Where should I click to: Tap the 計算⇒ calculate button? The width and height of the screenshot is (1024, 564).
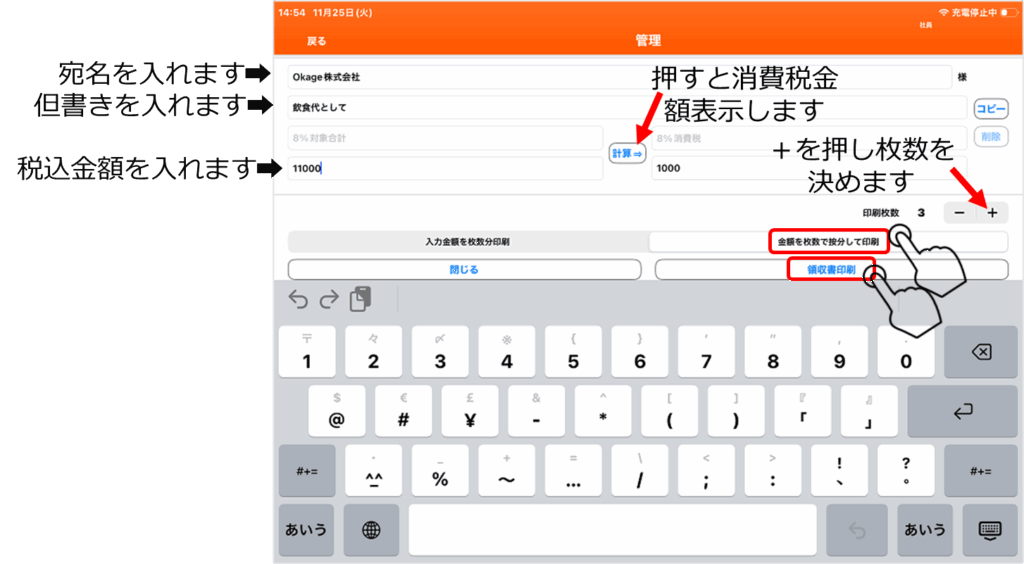point(628,154)
